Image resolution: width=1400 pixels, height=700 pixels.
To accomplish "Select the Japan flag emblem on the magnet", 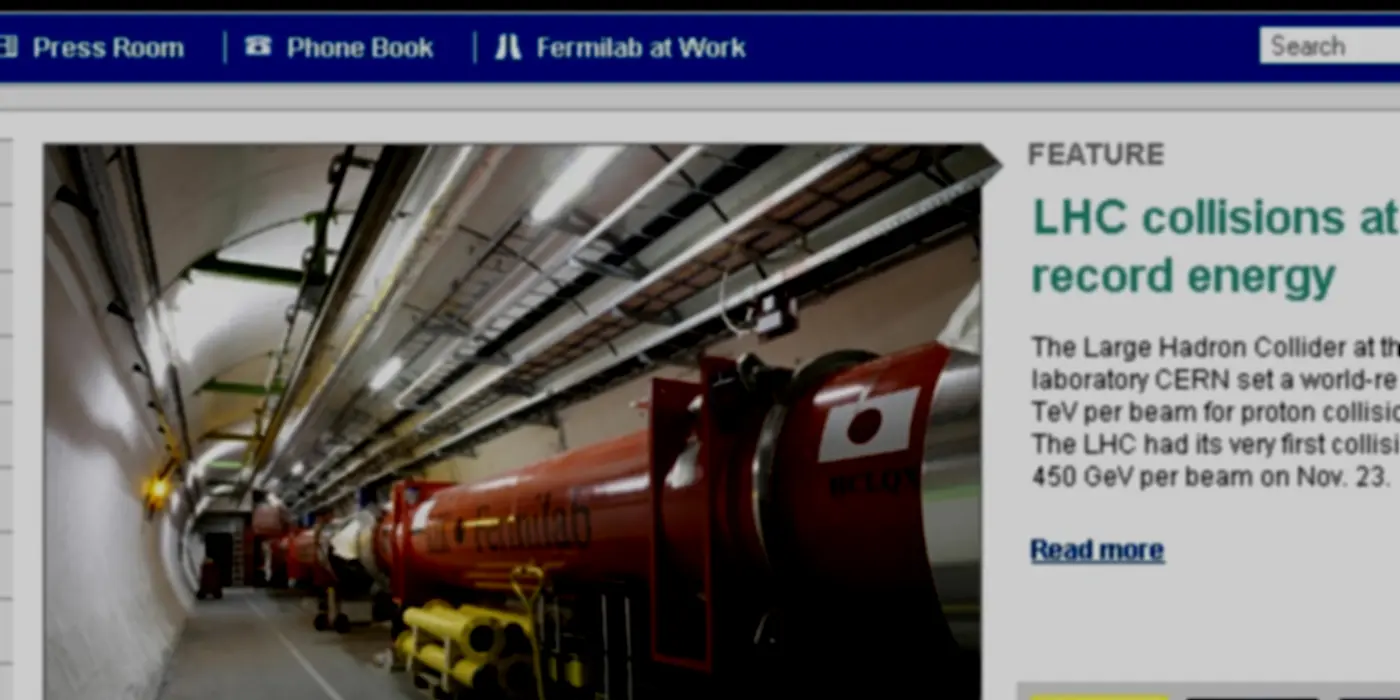I will (868, 424).
